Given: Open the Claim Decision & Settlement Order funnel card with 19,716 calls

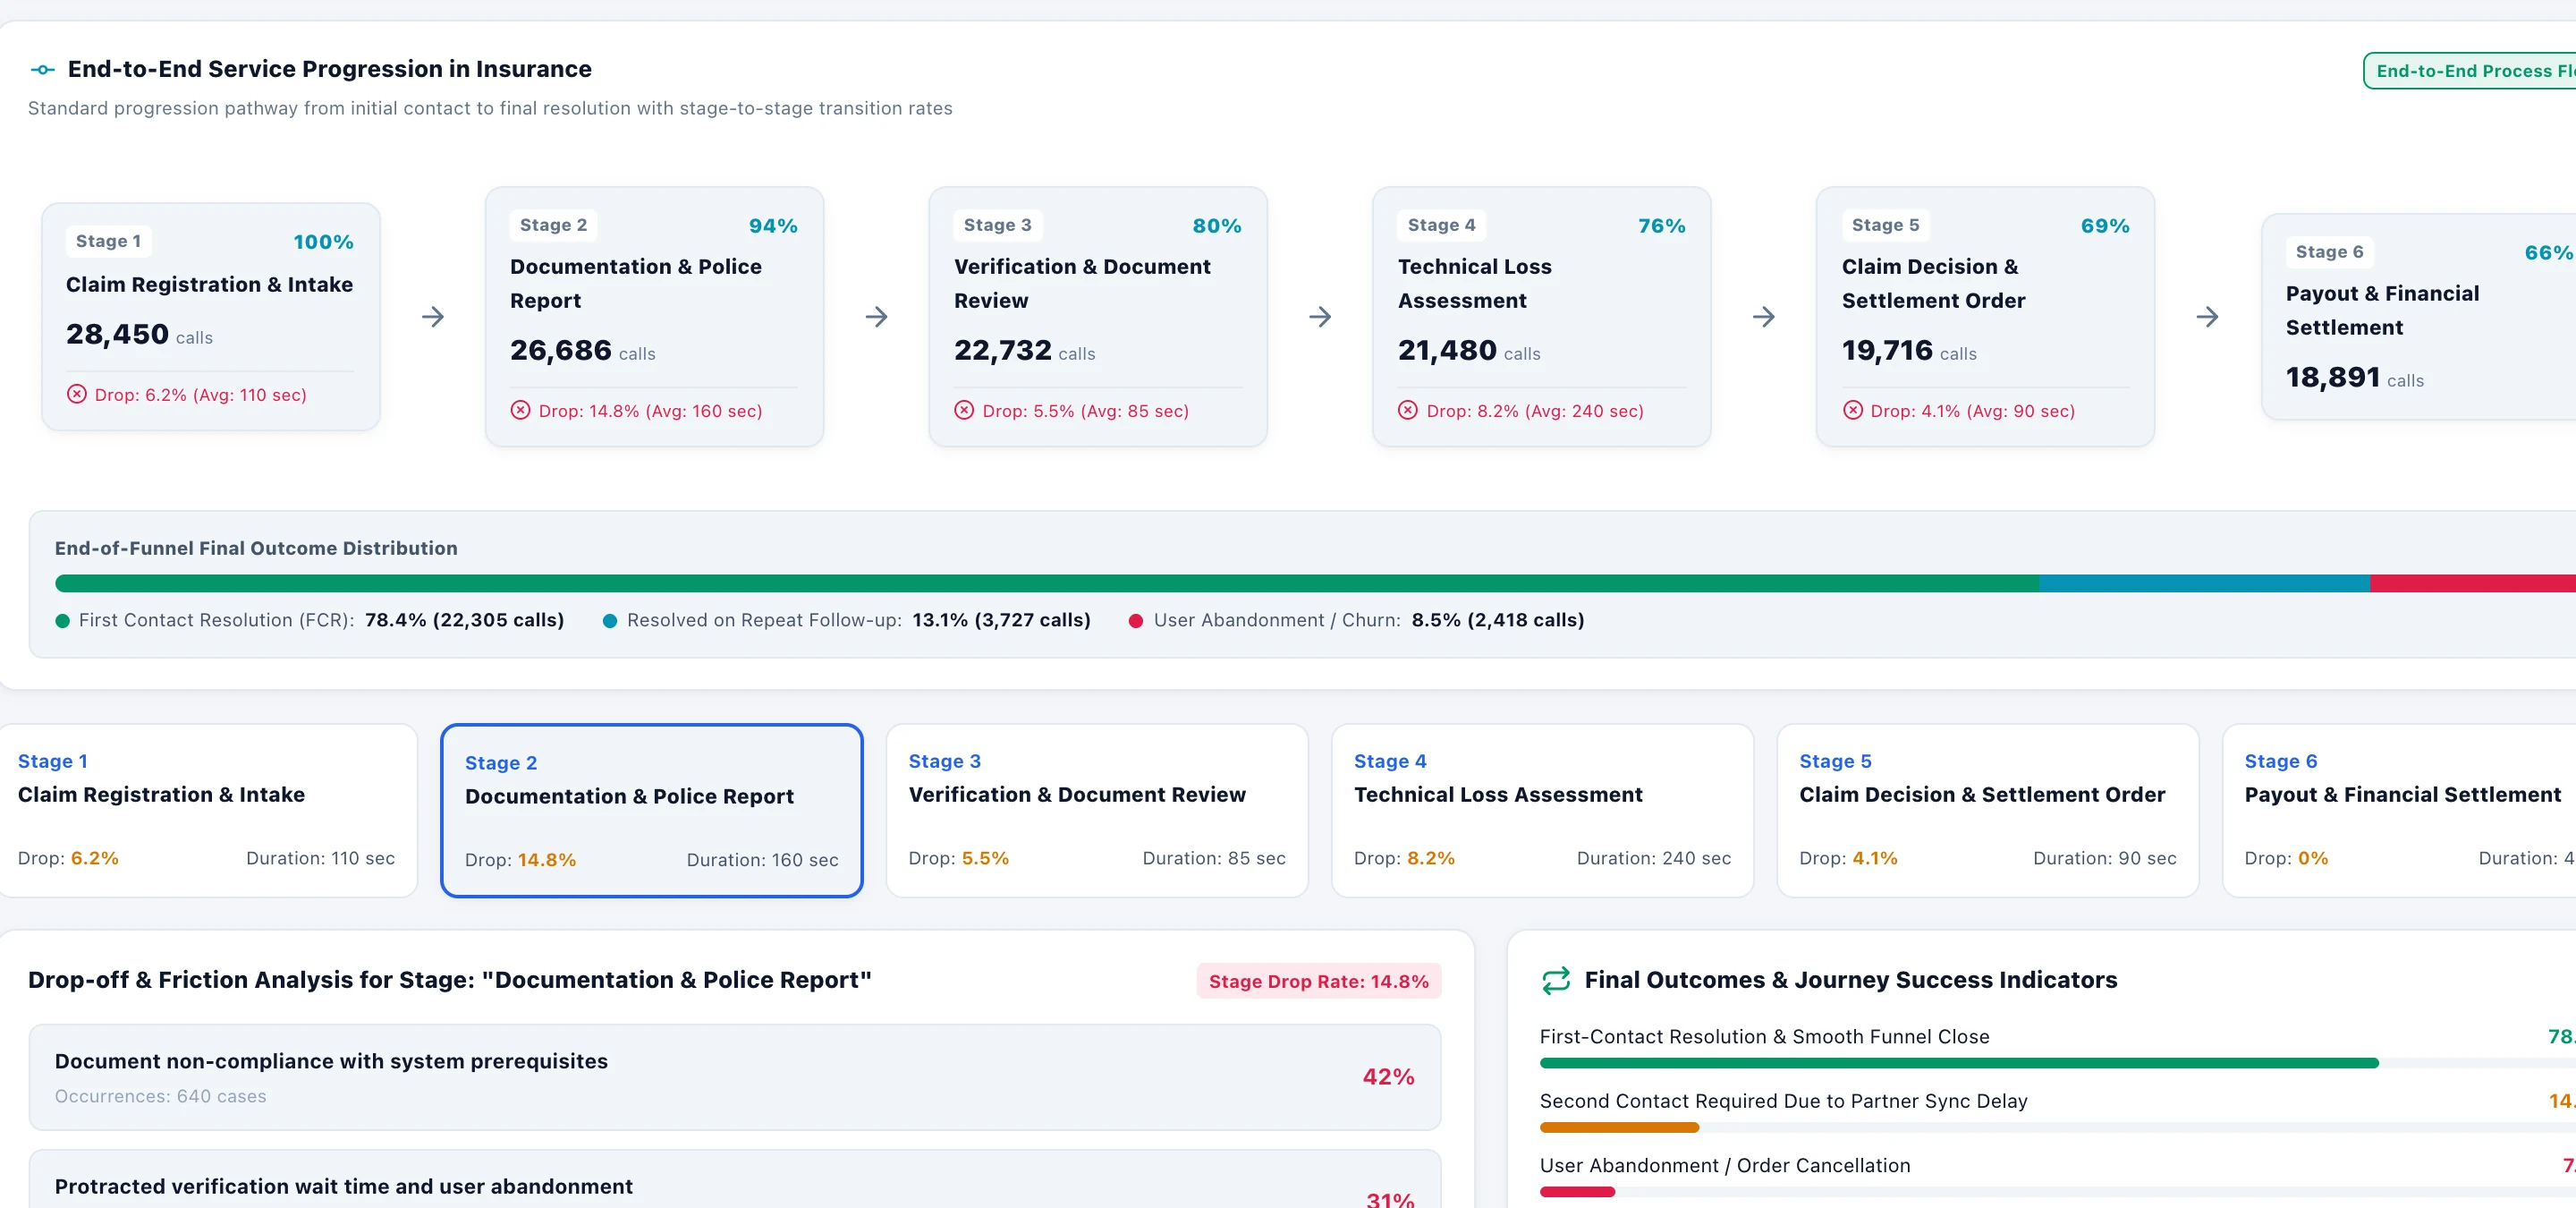Looking at the screenshot, I should pos(1986,317).
